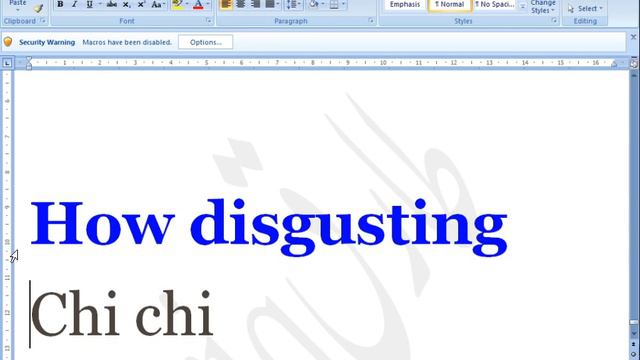Click the Options... security button

[x=206, y=42]
